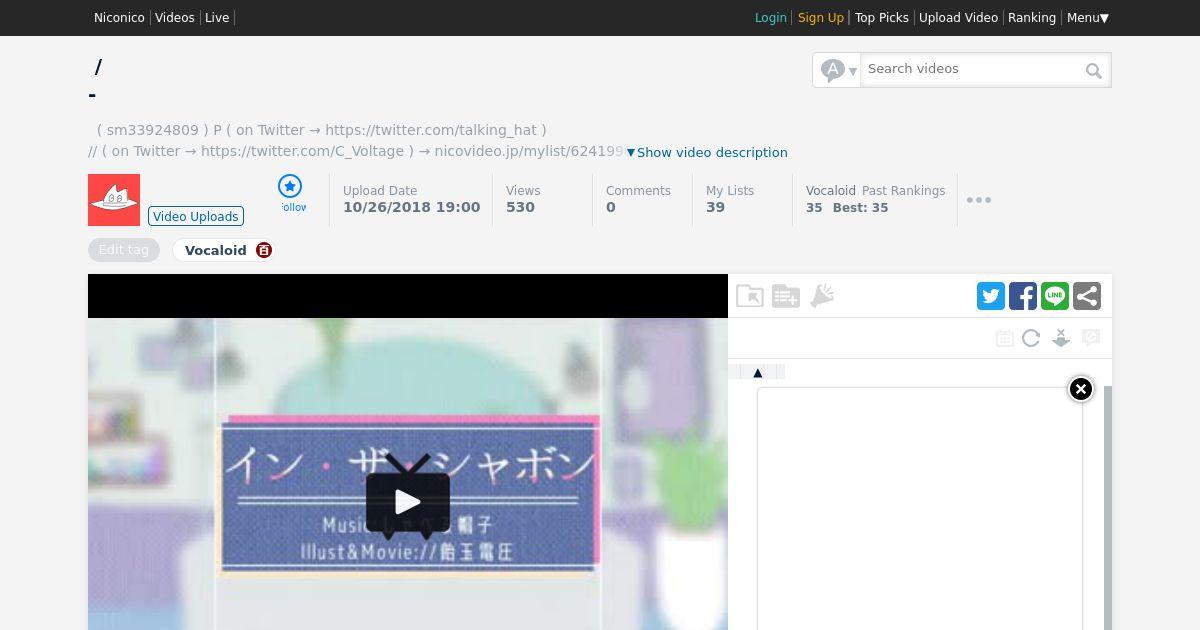Click the My Lists count 39

[x=715, y=207]
